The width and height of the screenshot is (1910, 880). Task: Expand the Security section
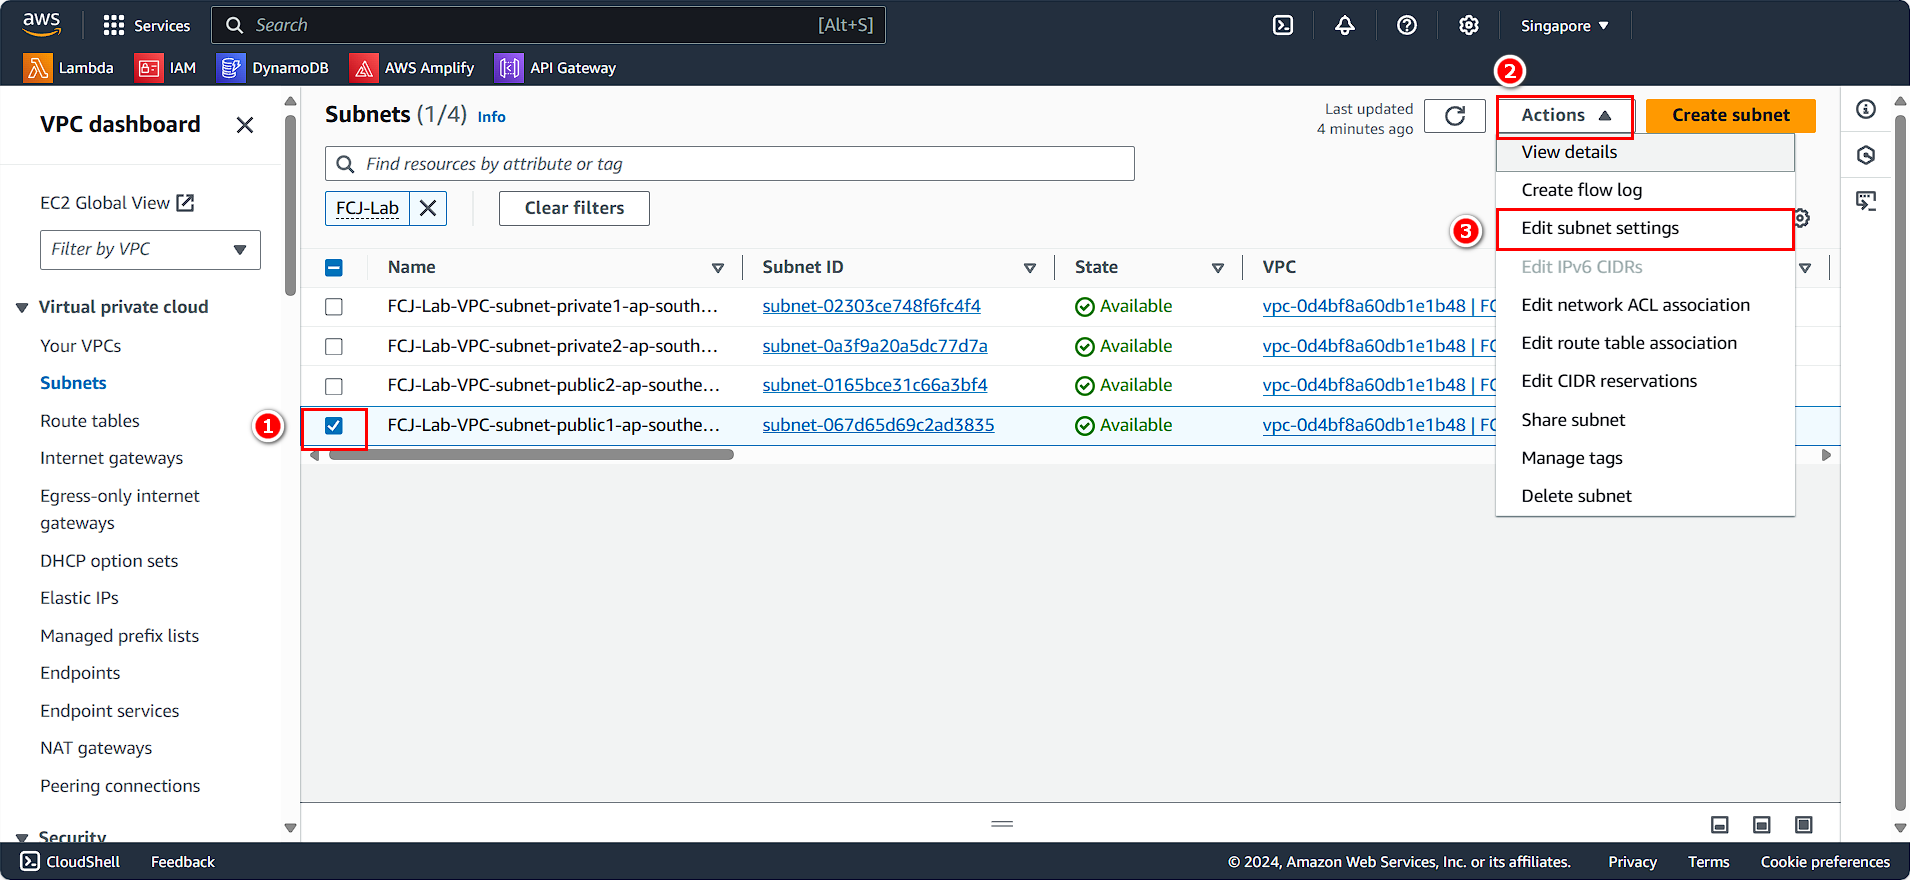tap(22, 838)
